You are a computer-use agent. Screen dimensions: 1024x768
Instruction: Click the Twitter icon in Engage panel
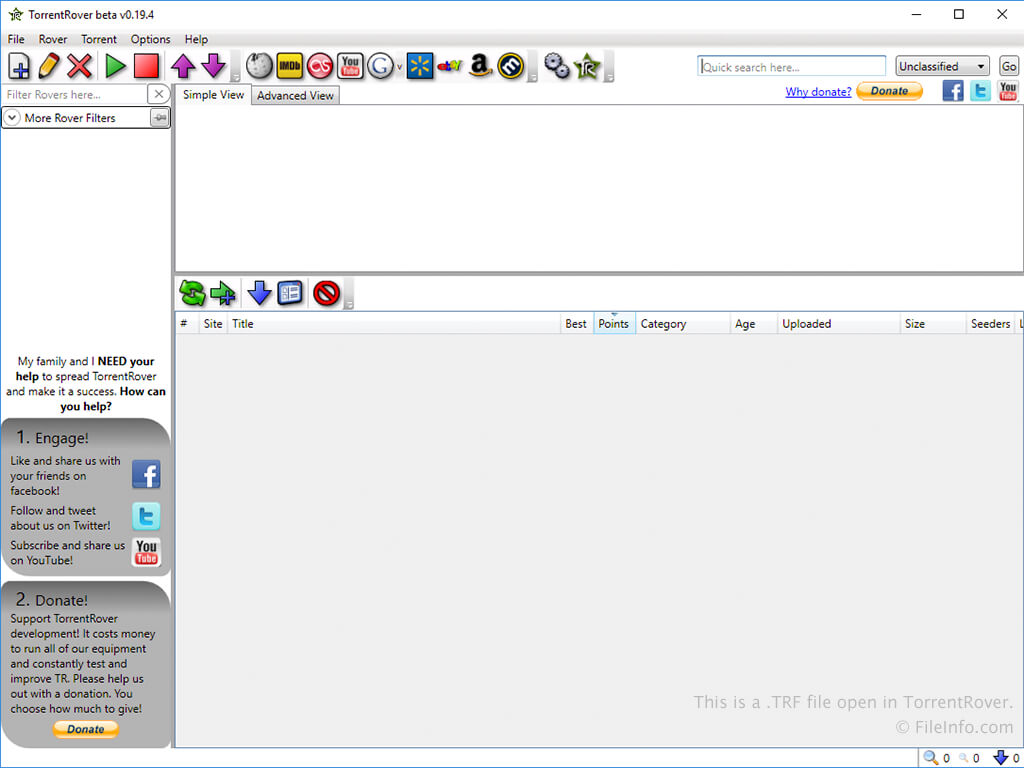[146, 517]
